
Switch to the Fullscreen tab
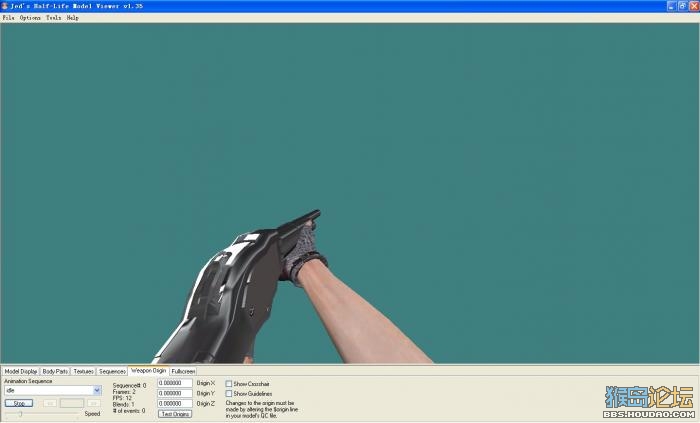tap(183, 371)
